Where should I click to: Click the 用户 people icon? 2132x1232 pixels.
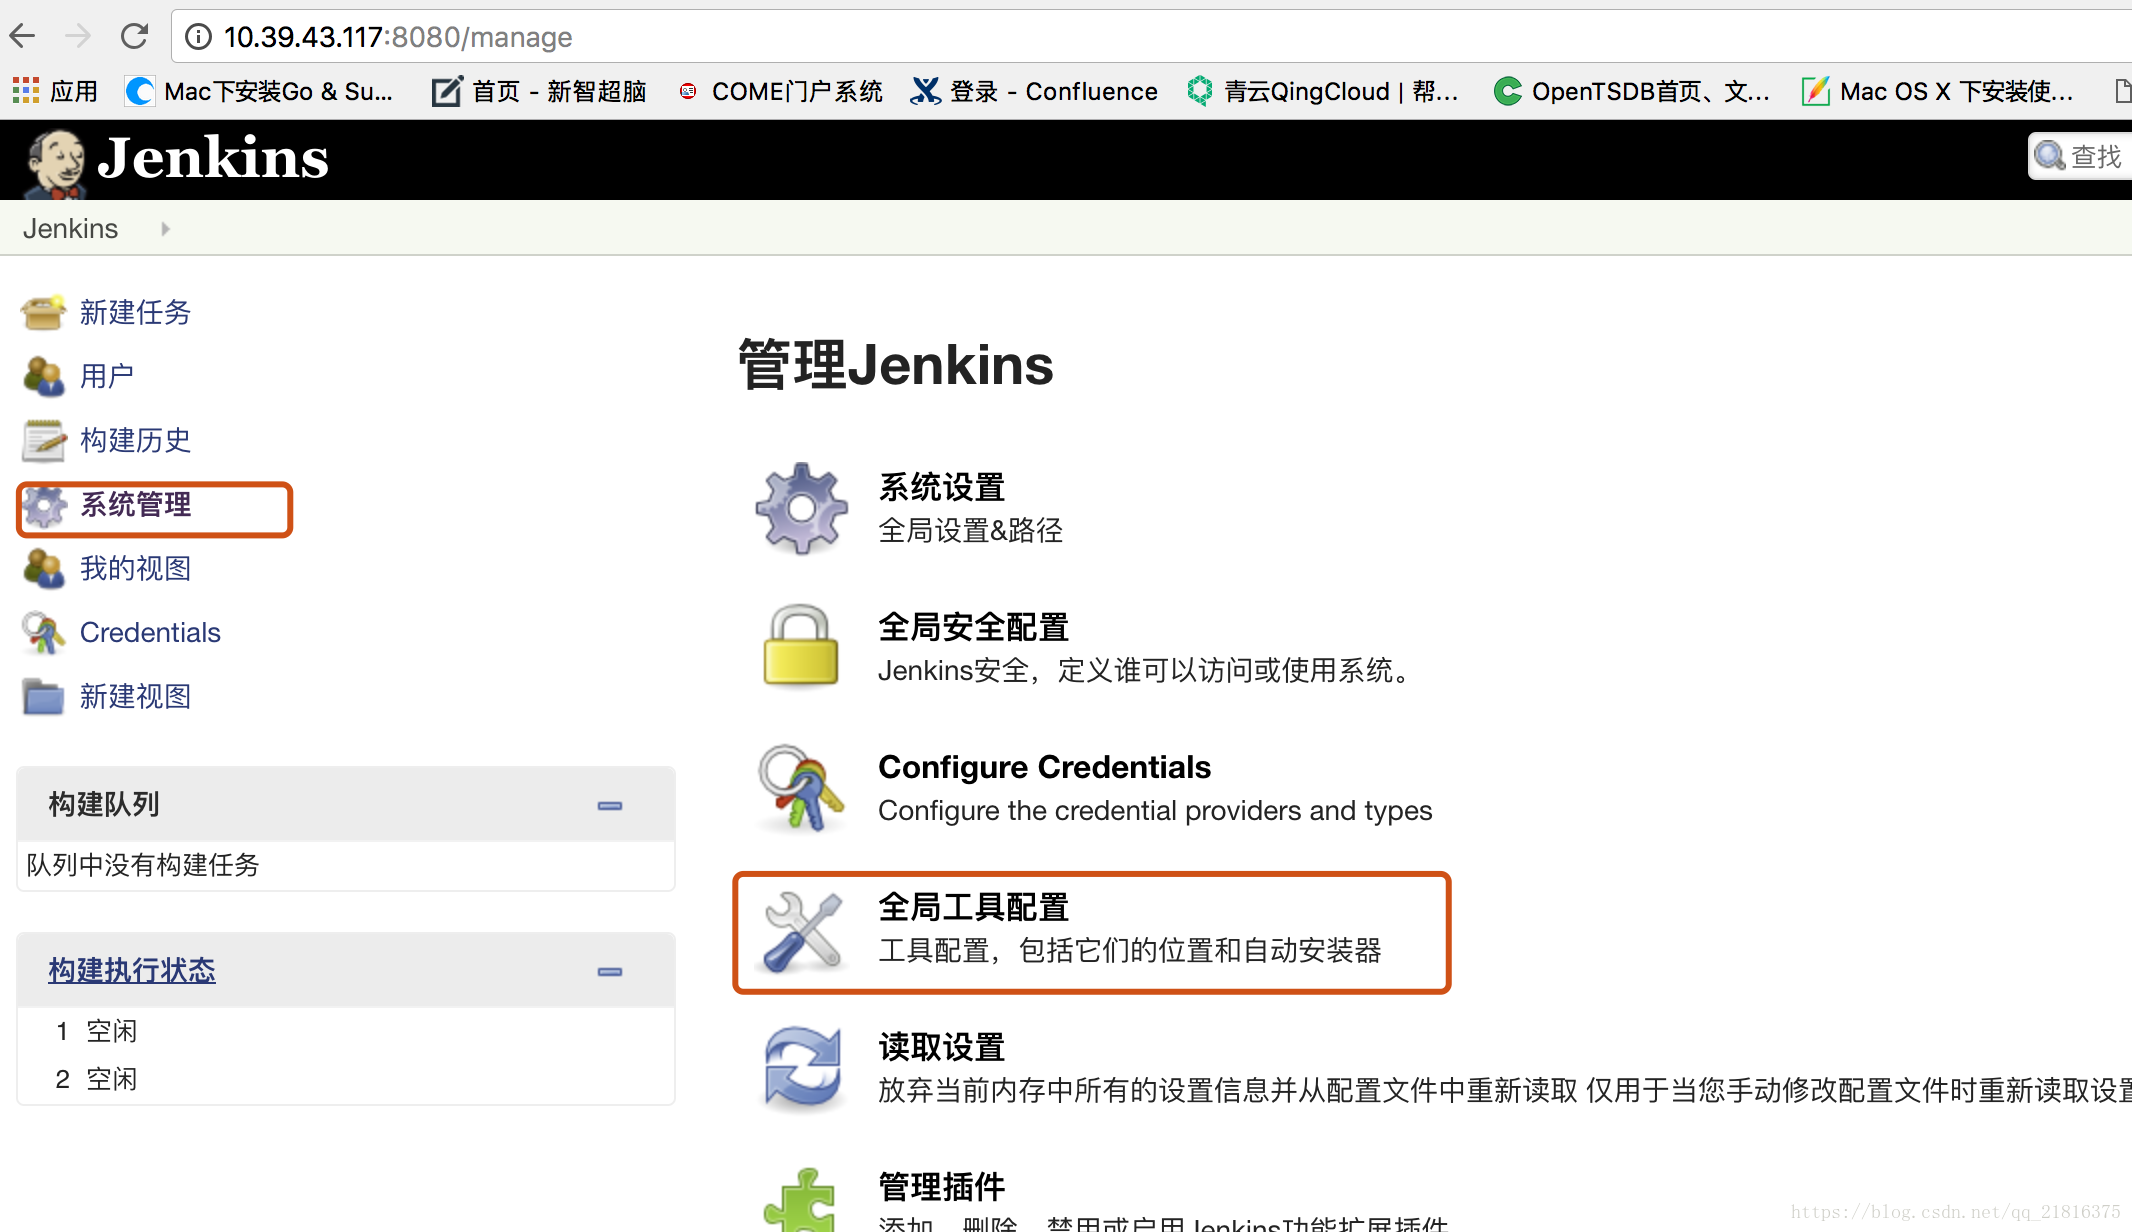[x=43, y=376]
